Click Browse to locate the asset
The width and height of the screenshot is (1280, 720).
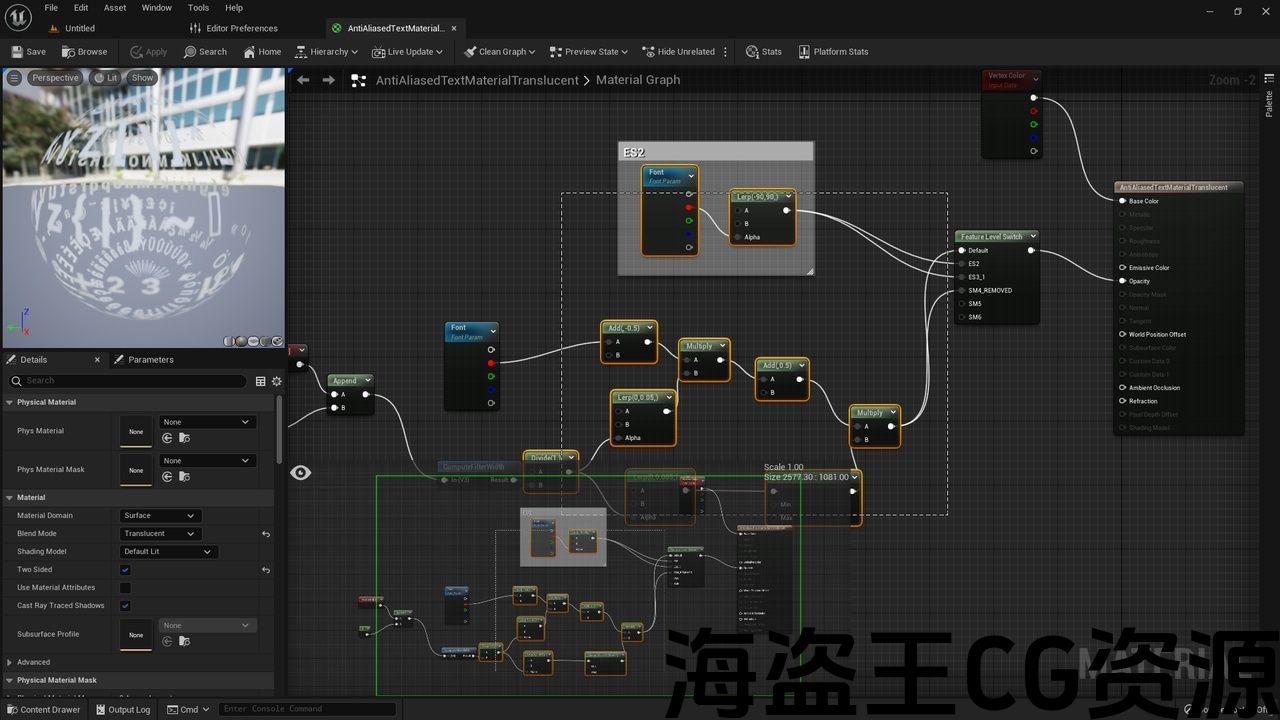(84, 52)
